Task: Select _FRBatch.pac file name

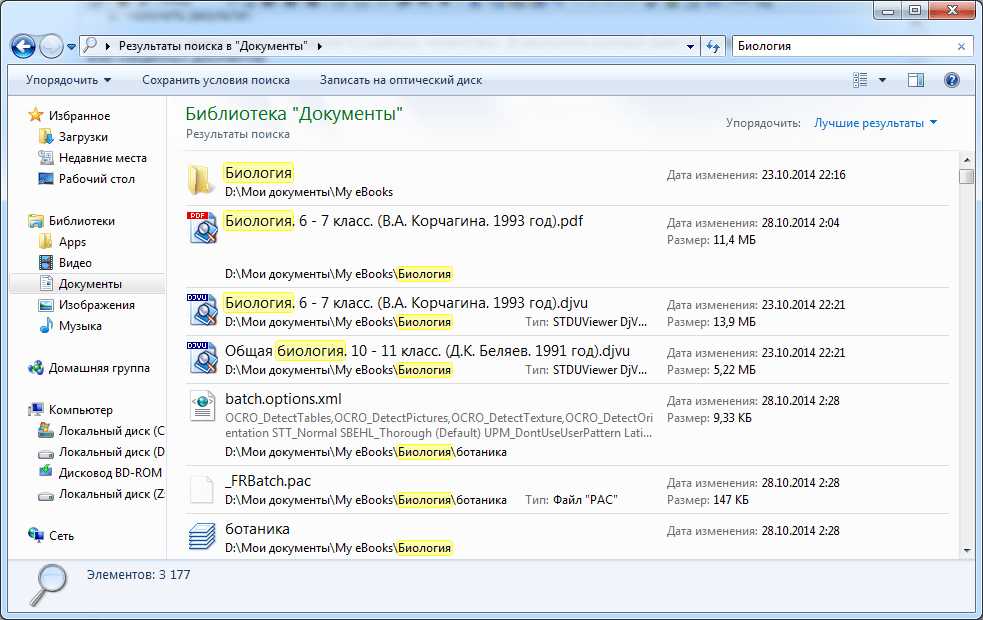Action: click(x=268, y=481)
